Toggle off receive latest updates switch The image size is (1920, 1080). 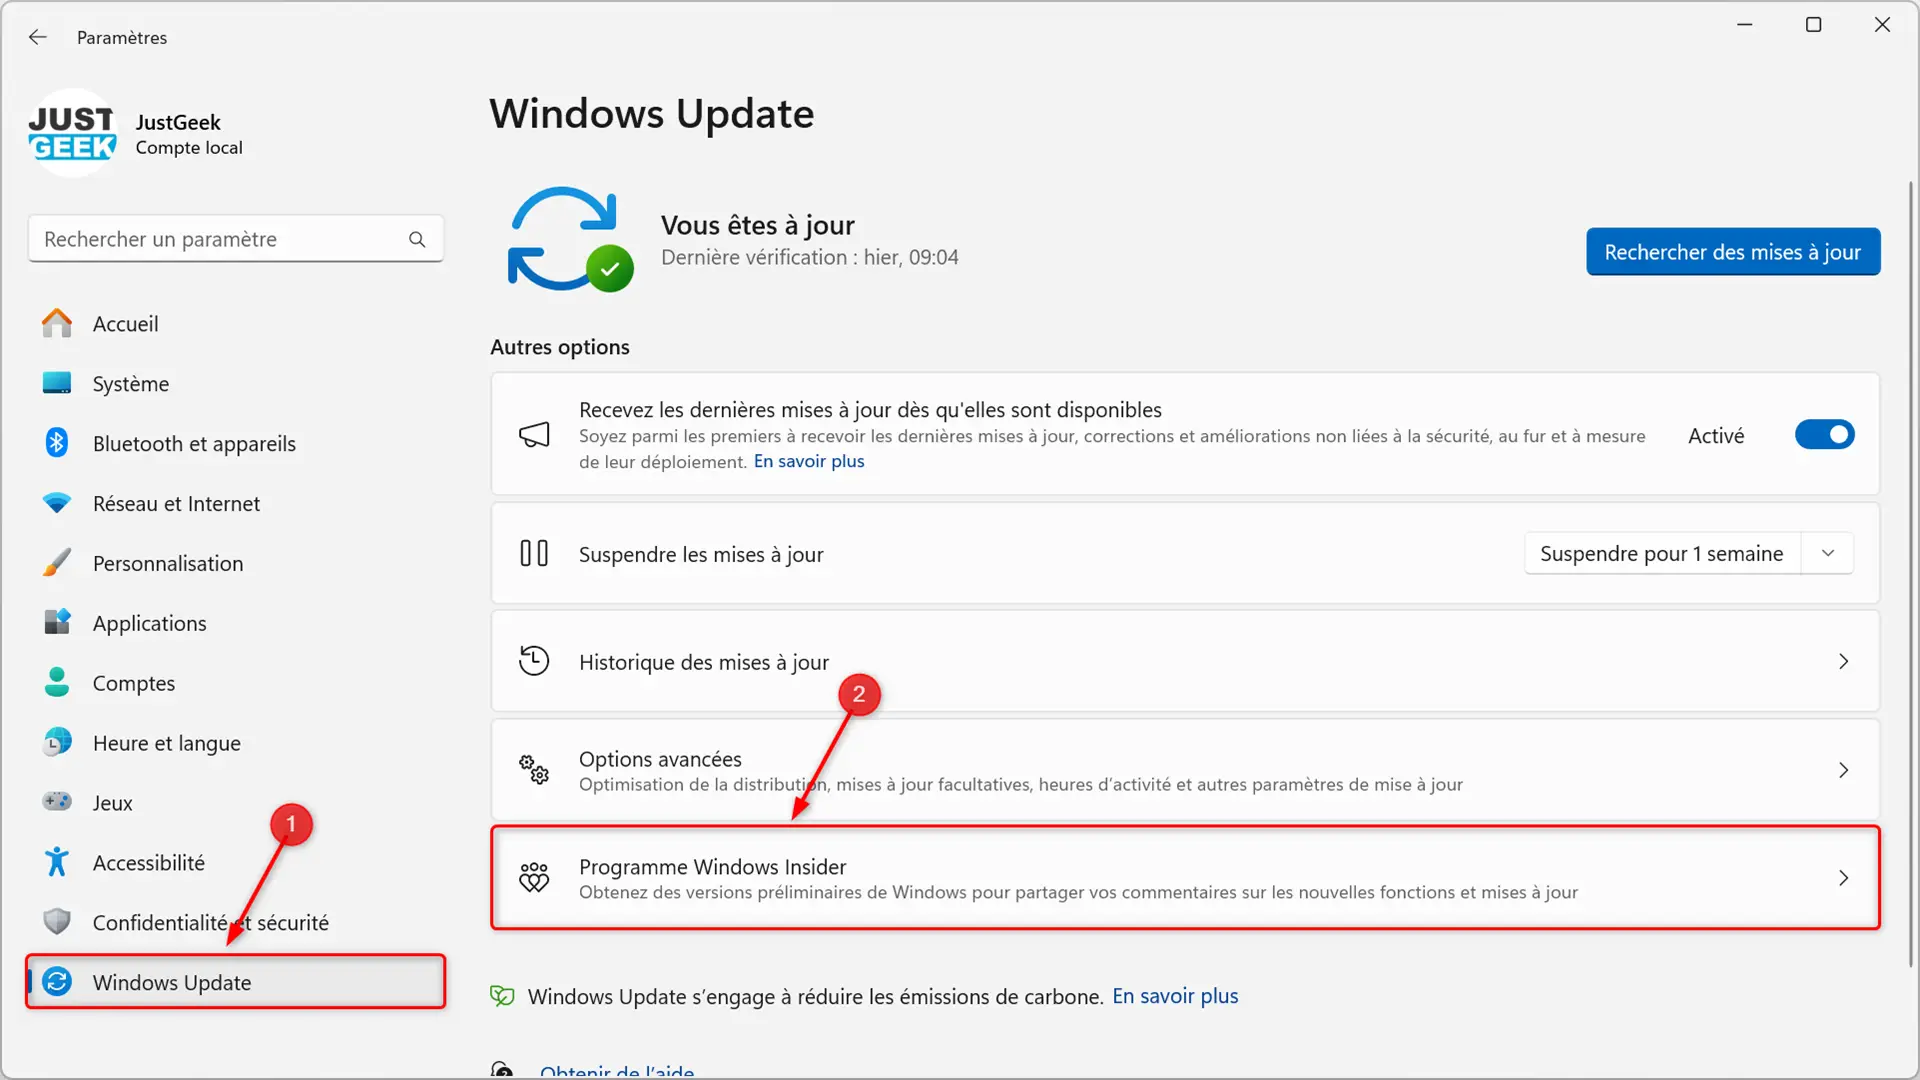tap(1824, 434)
